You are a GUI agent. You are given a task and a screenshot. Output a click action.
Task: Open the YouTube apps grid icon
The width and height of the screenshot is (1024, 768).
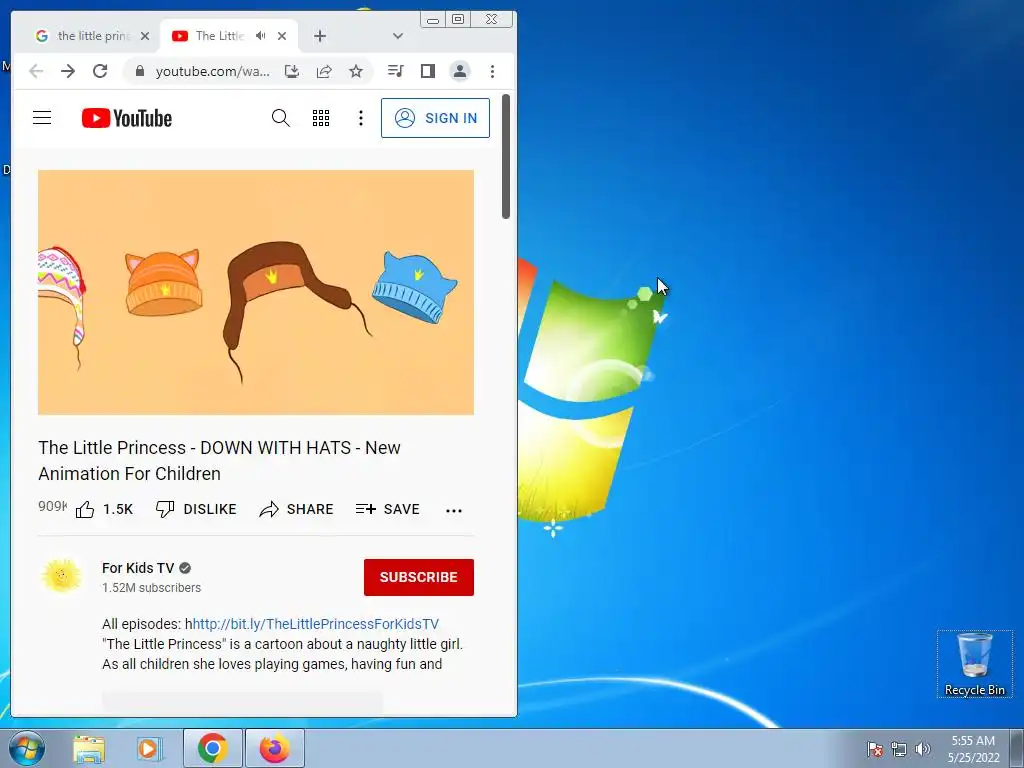[321, 118]
